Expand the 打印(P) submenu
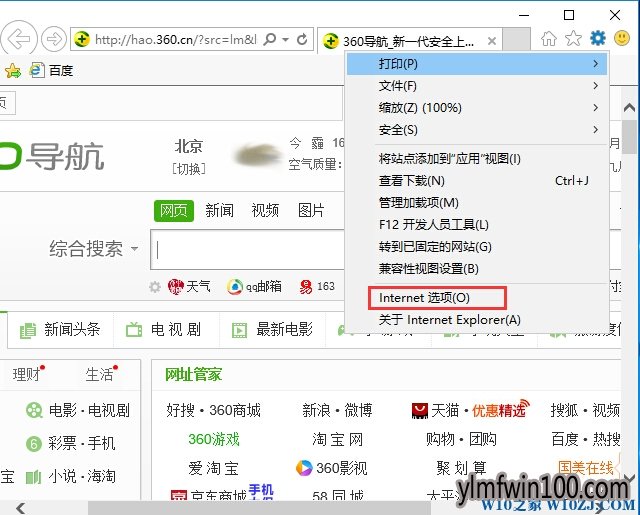Viewport: 640px width, 515px height. 477,64
